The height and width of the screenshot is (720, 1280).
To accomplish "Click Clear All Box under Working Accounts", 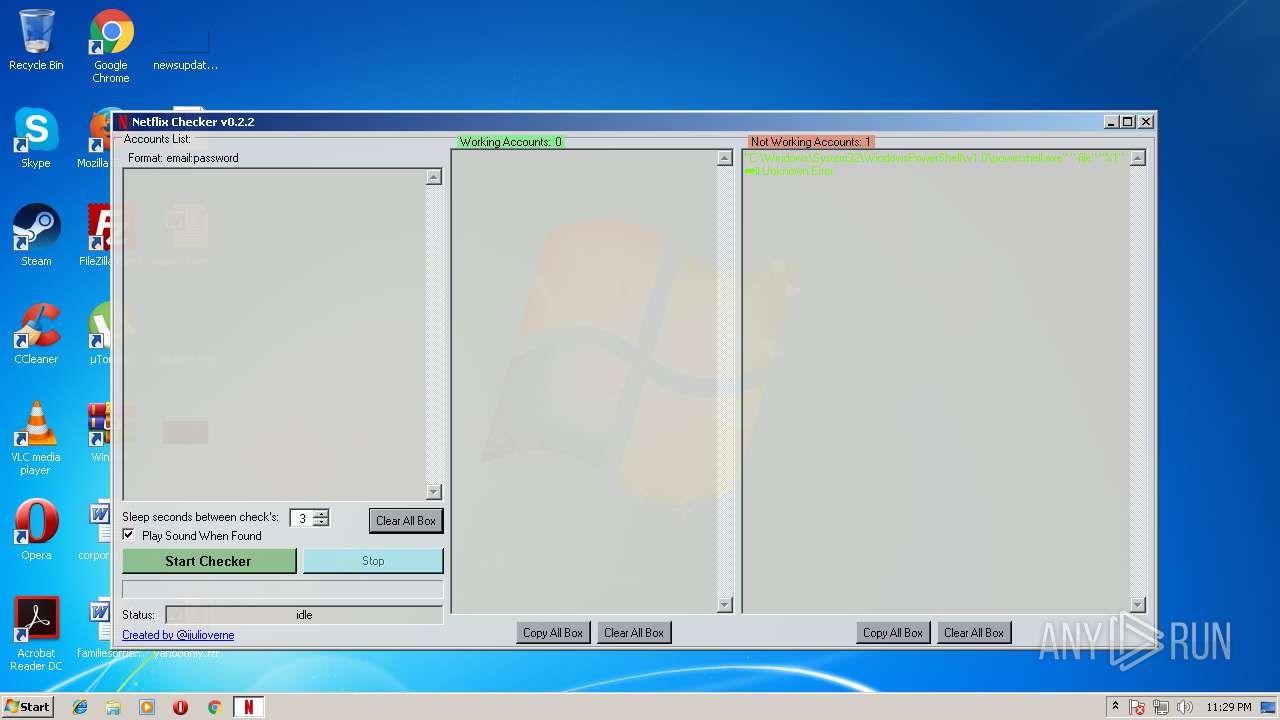I will pyautogui.click(x=634, y=632).
